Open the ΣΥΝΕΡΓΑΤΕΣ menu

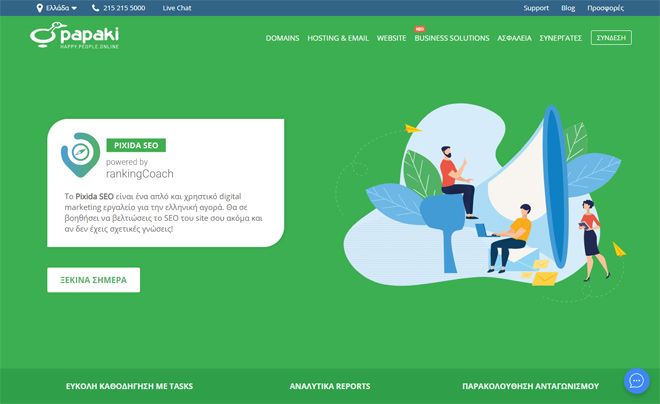(561, 38)
